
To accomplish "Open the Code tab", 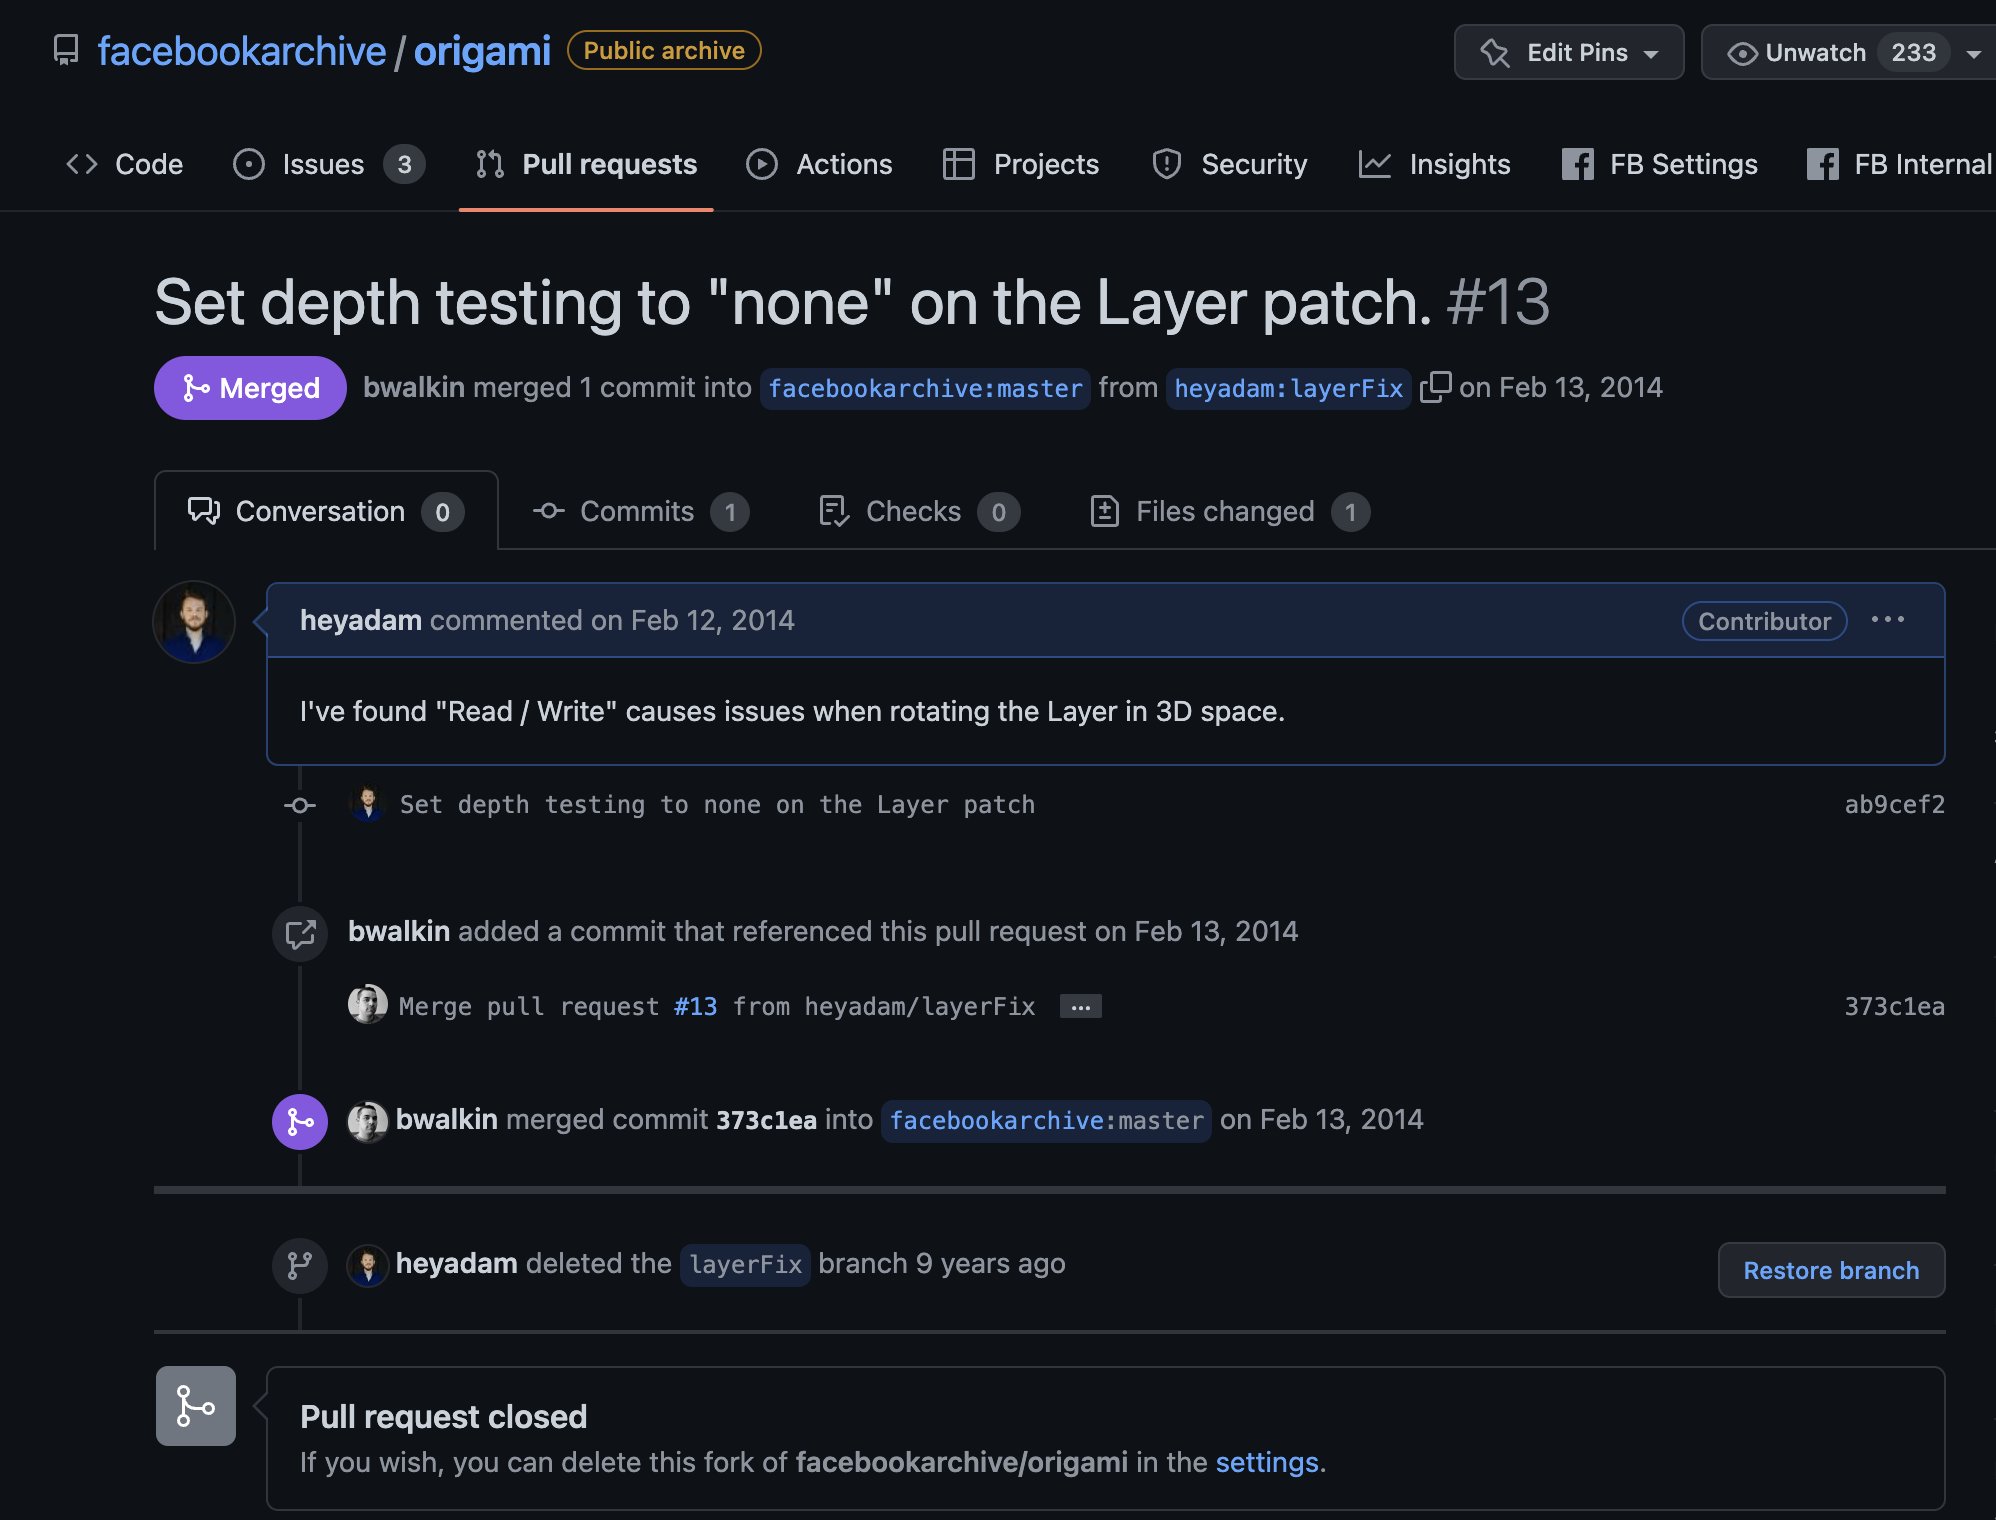I will pos(124,164).
